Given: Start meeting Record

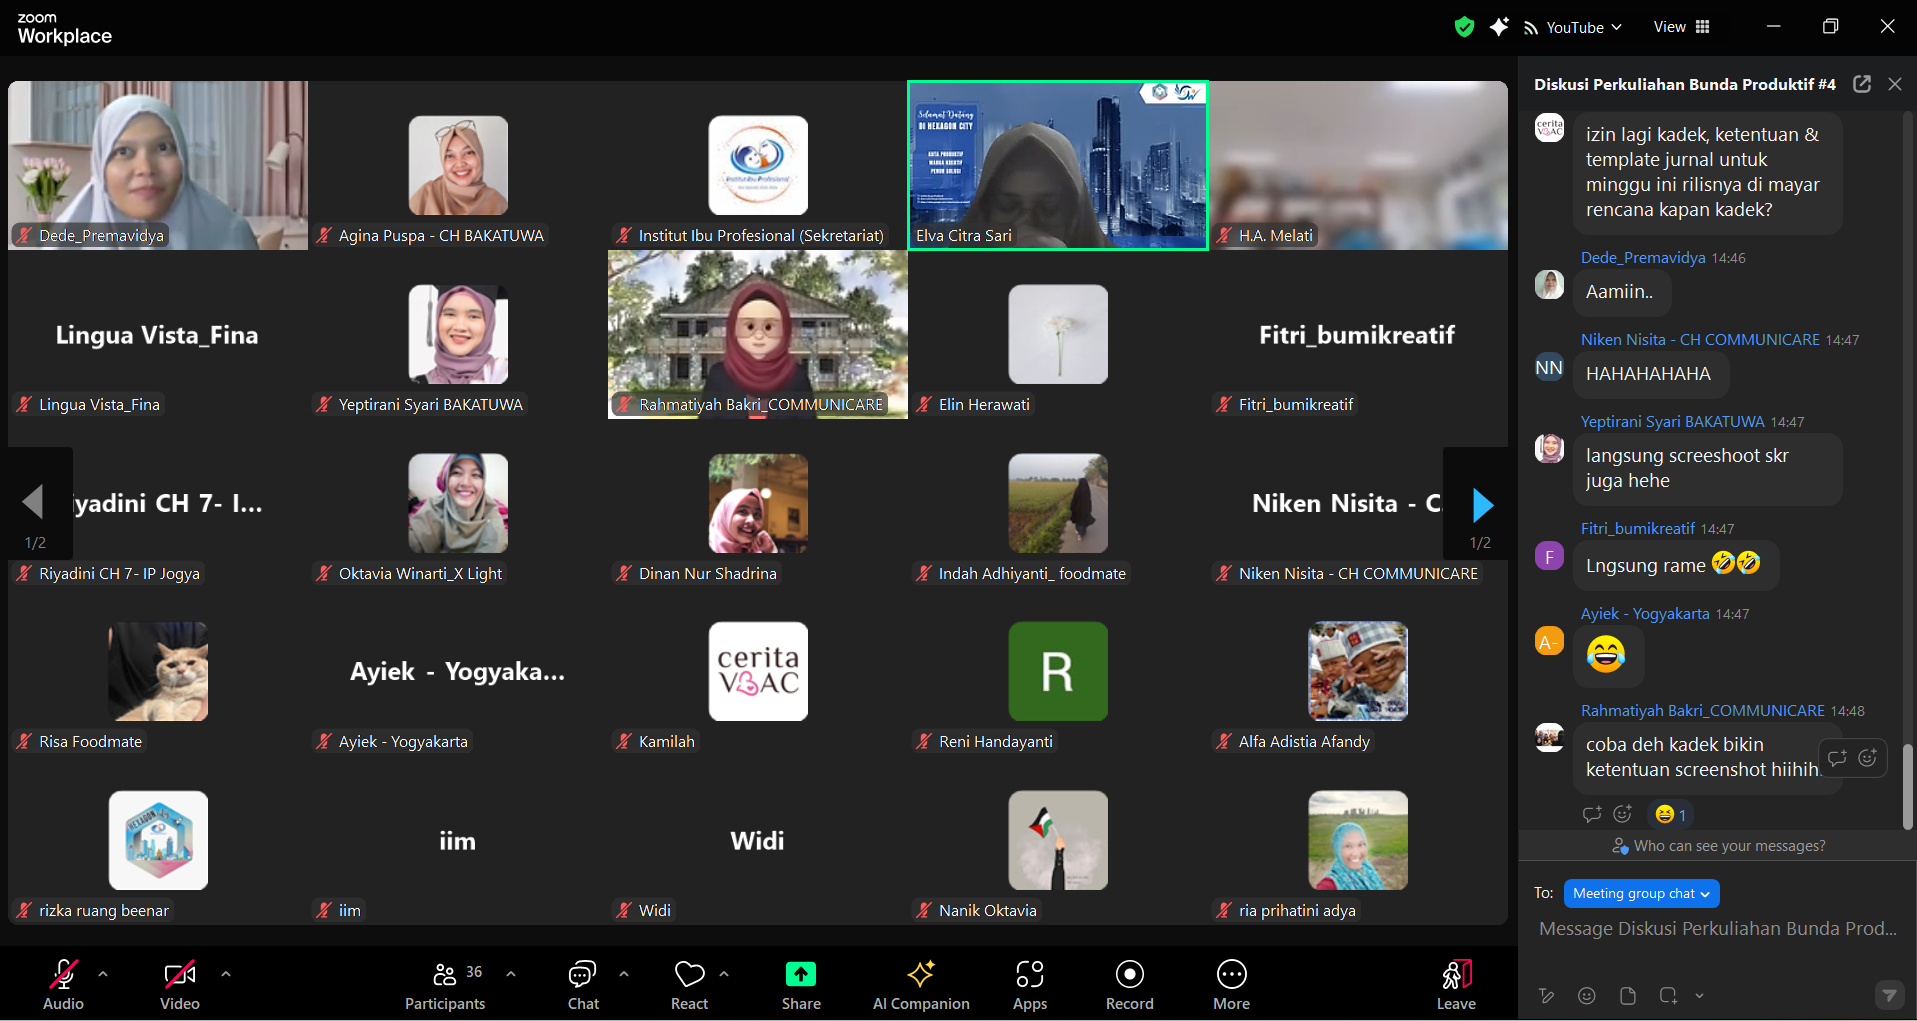Looking at the screenshot, I should click(x=1130, y=984).
